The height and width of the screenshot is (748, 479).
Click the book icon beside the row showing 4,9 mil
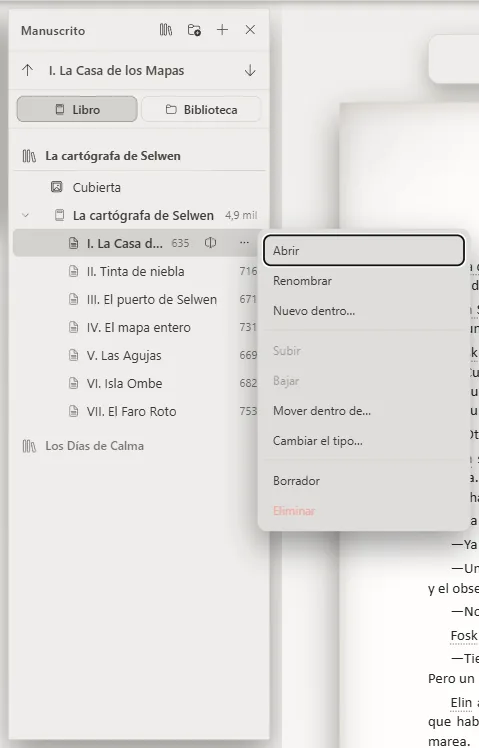(60, 215)
